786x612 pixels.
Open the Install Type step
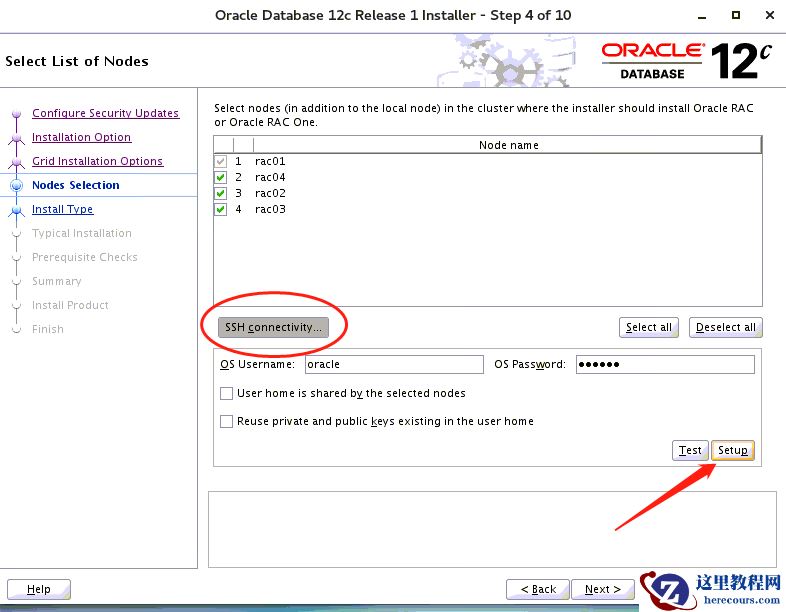click(x=63, y=210)
